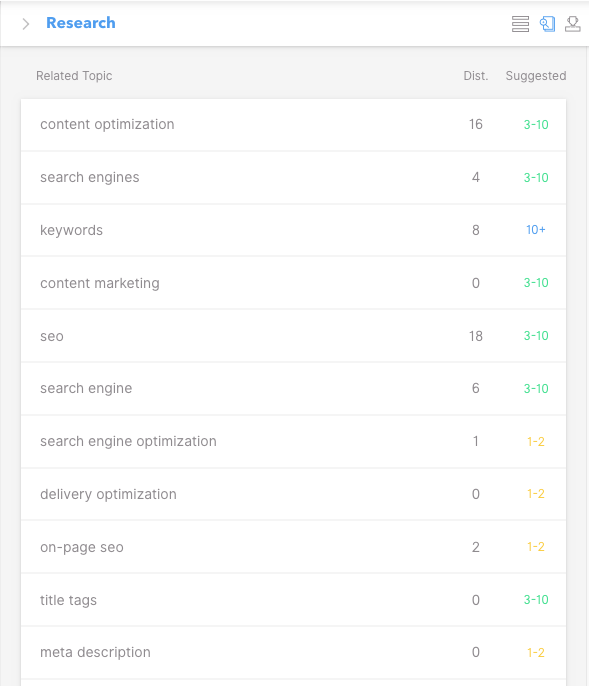589x686 pixels.
Task: Click the 18 distribution count for seo
Action: (x=476, y=336)
